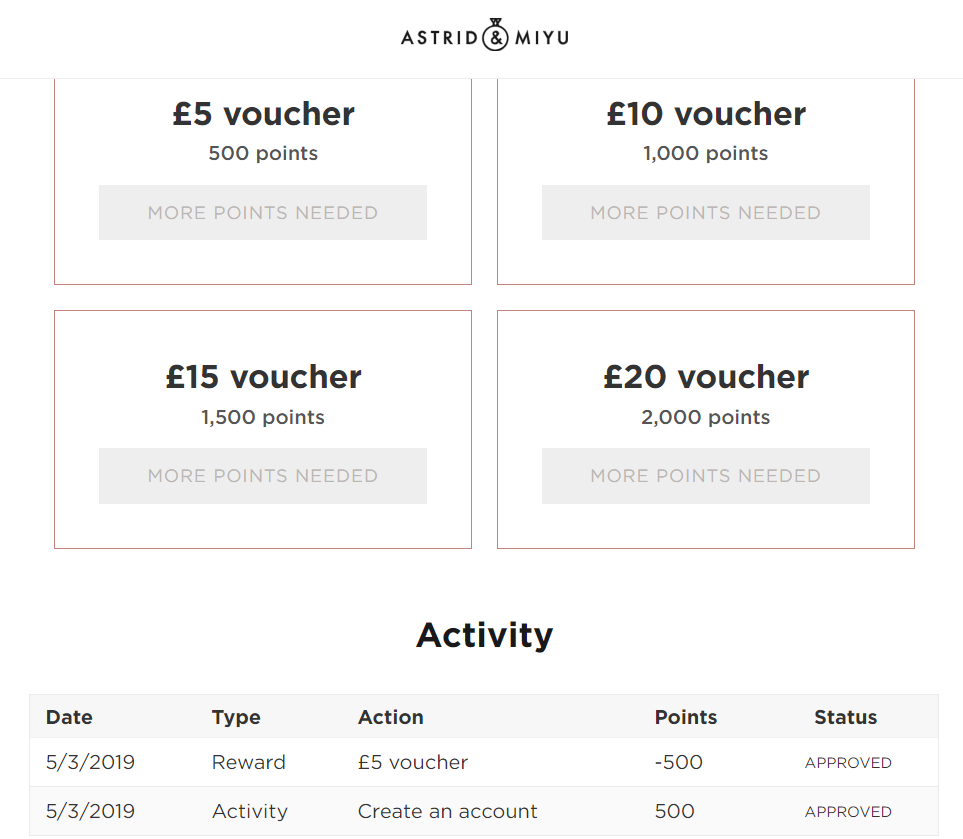Screen dimensions: 963x839
Task: Click the Action column header
Action: coord(391,717)
